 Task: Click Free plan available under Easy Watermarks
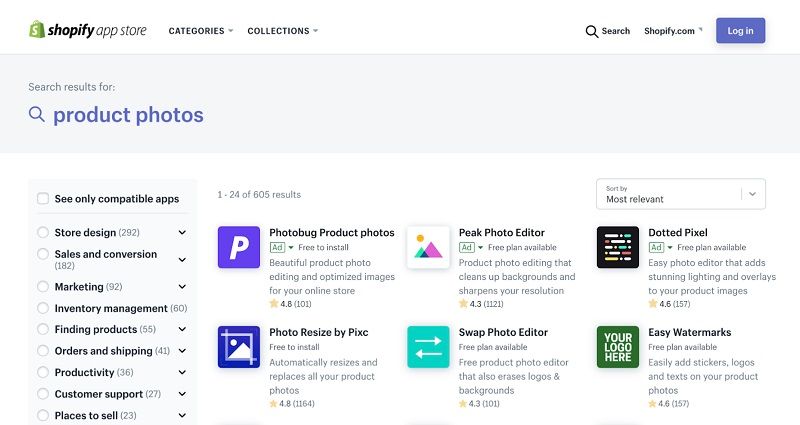tap(682, 347)
